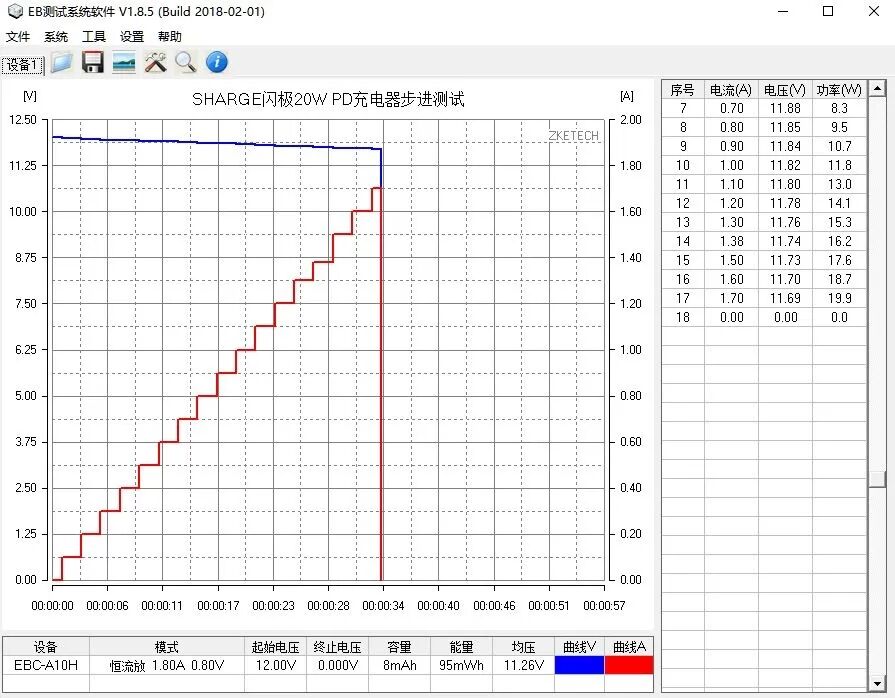Click the 终止电压 header cell
Image resolution: width=895 pixels, height=698 pixels.
[x=337, y=647]
